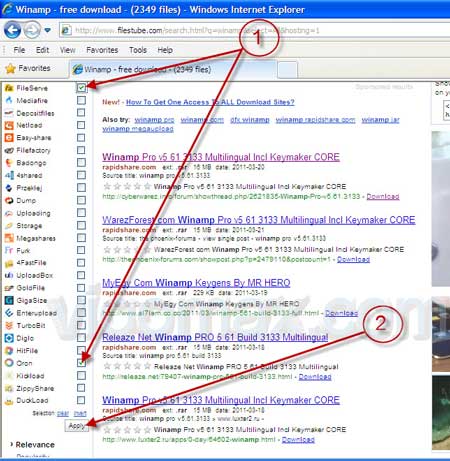
Task: Click the Apply button under host list
Action: [77, 426]
